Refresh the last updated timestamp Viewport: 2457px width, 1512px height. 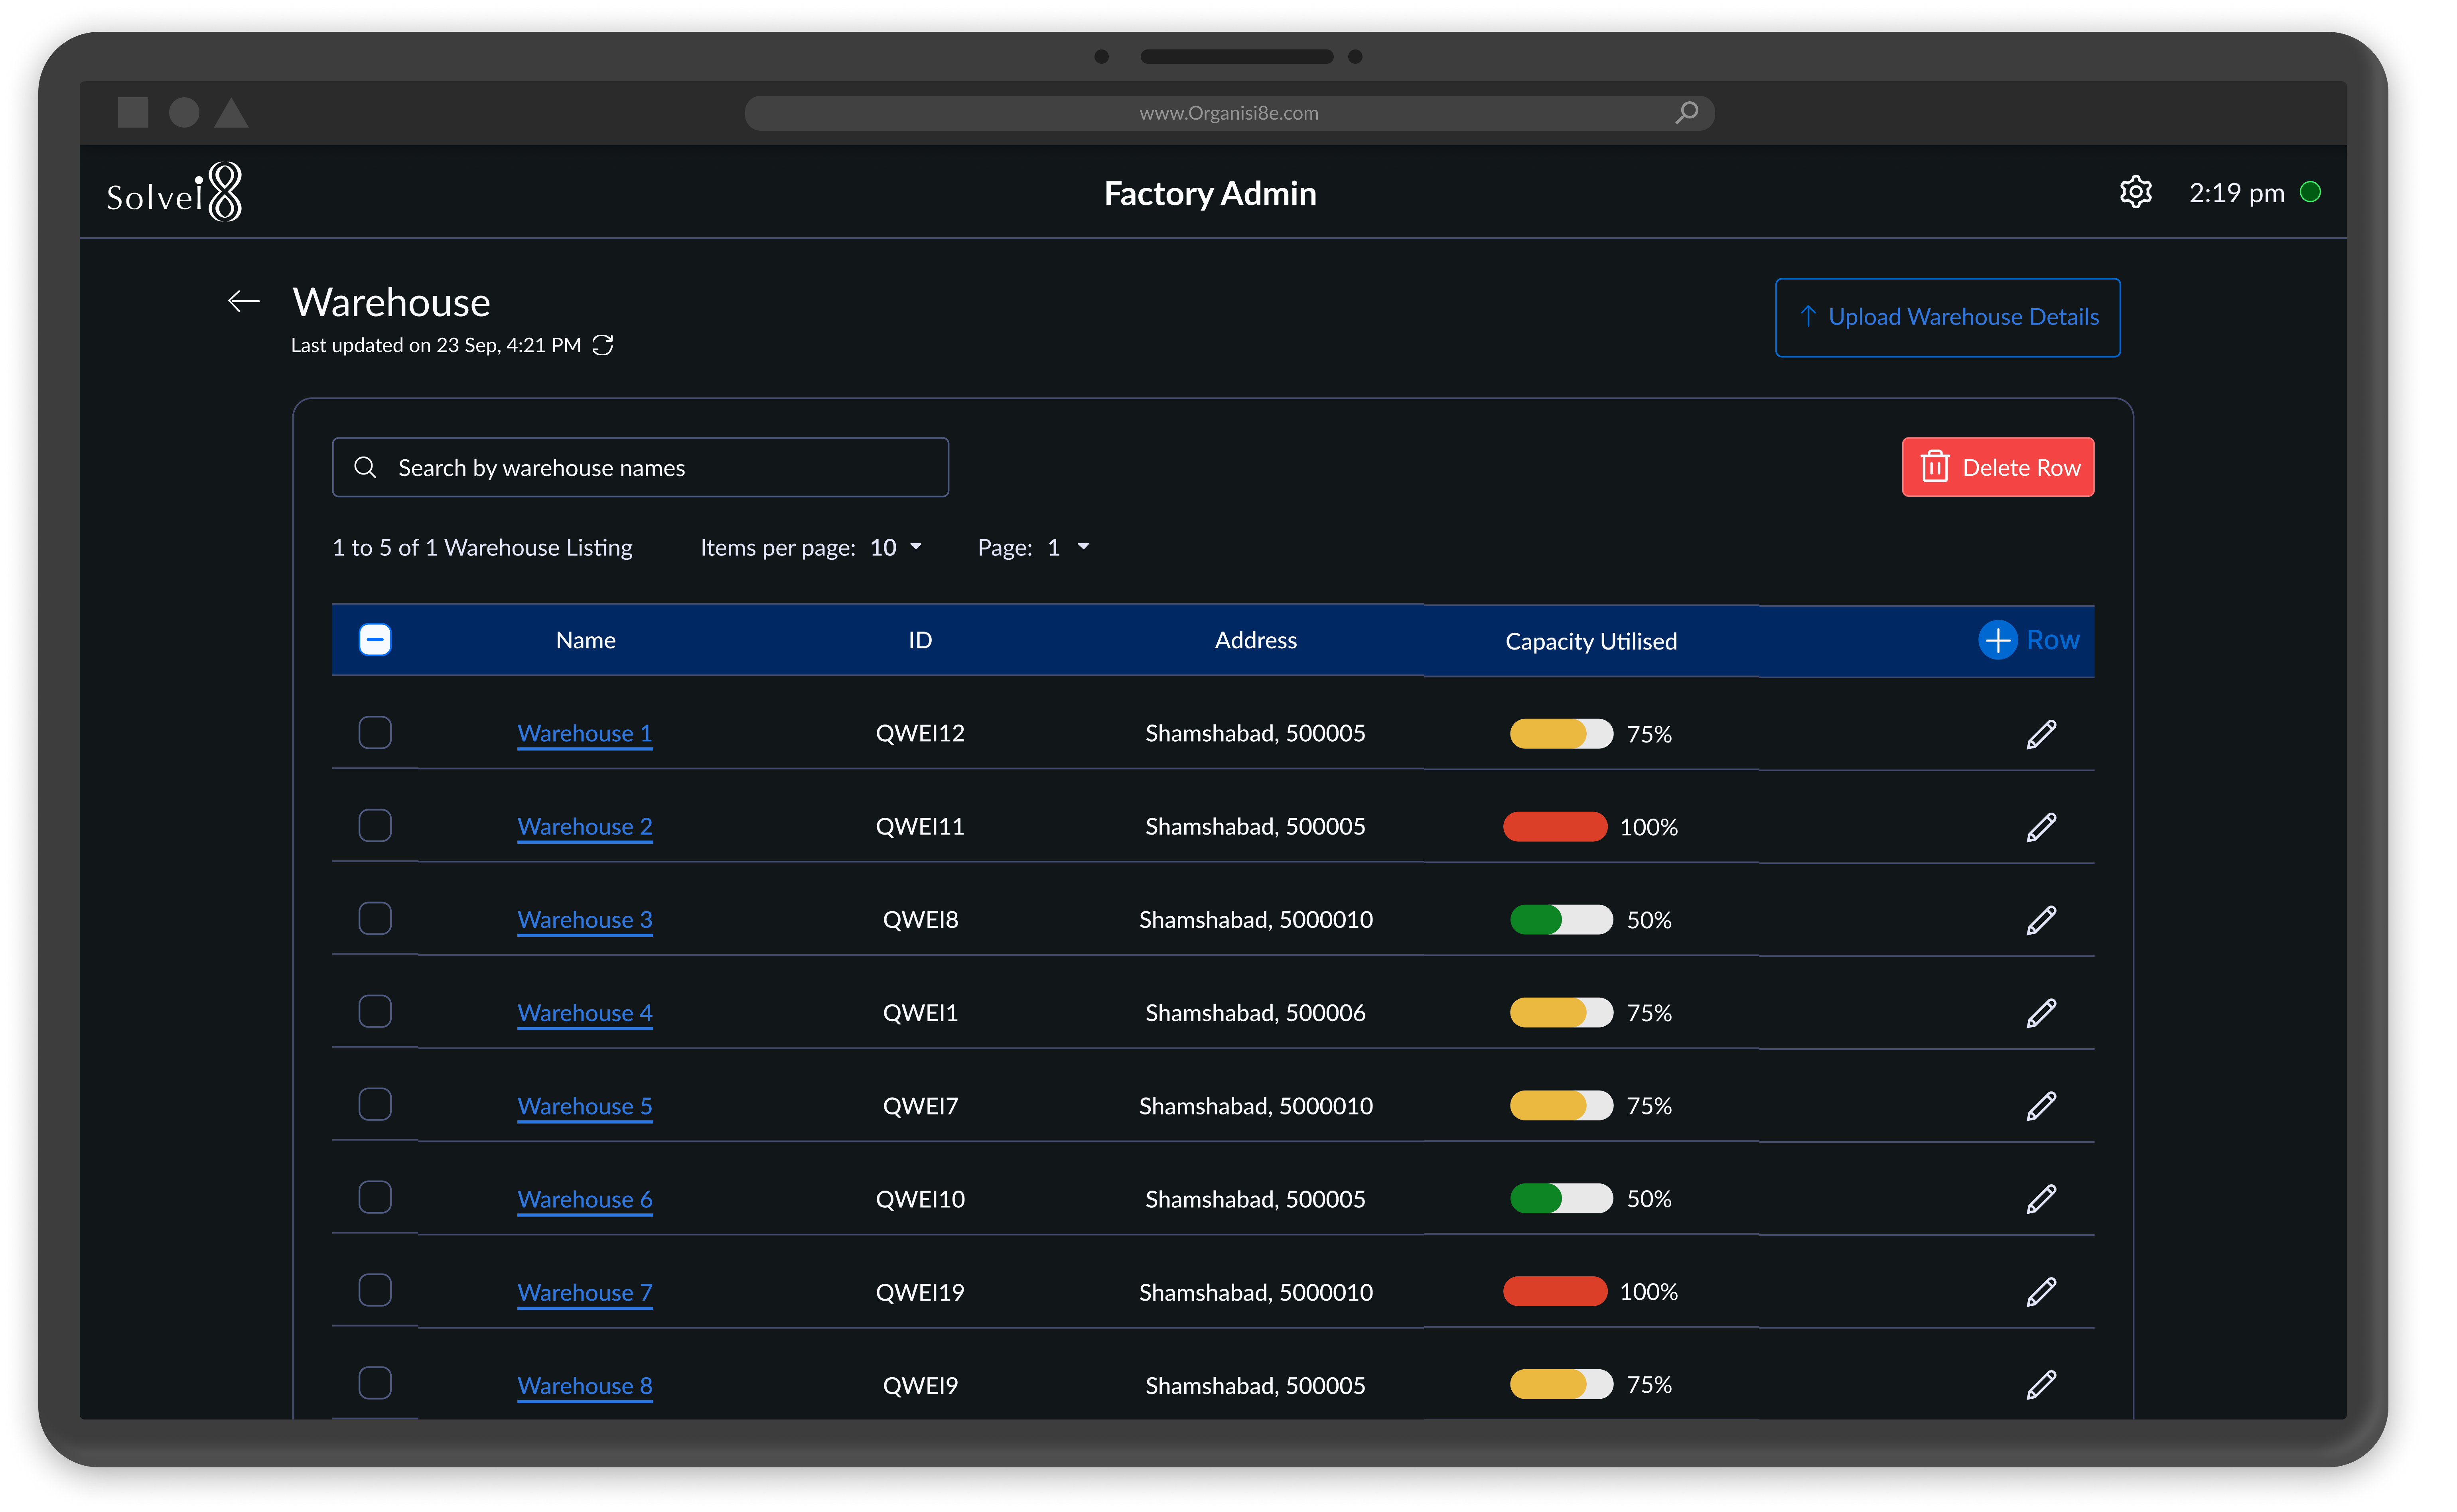click(603, 345)
